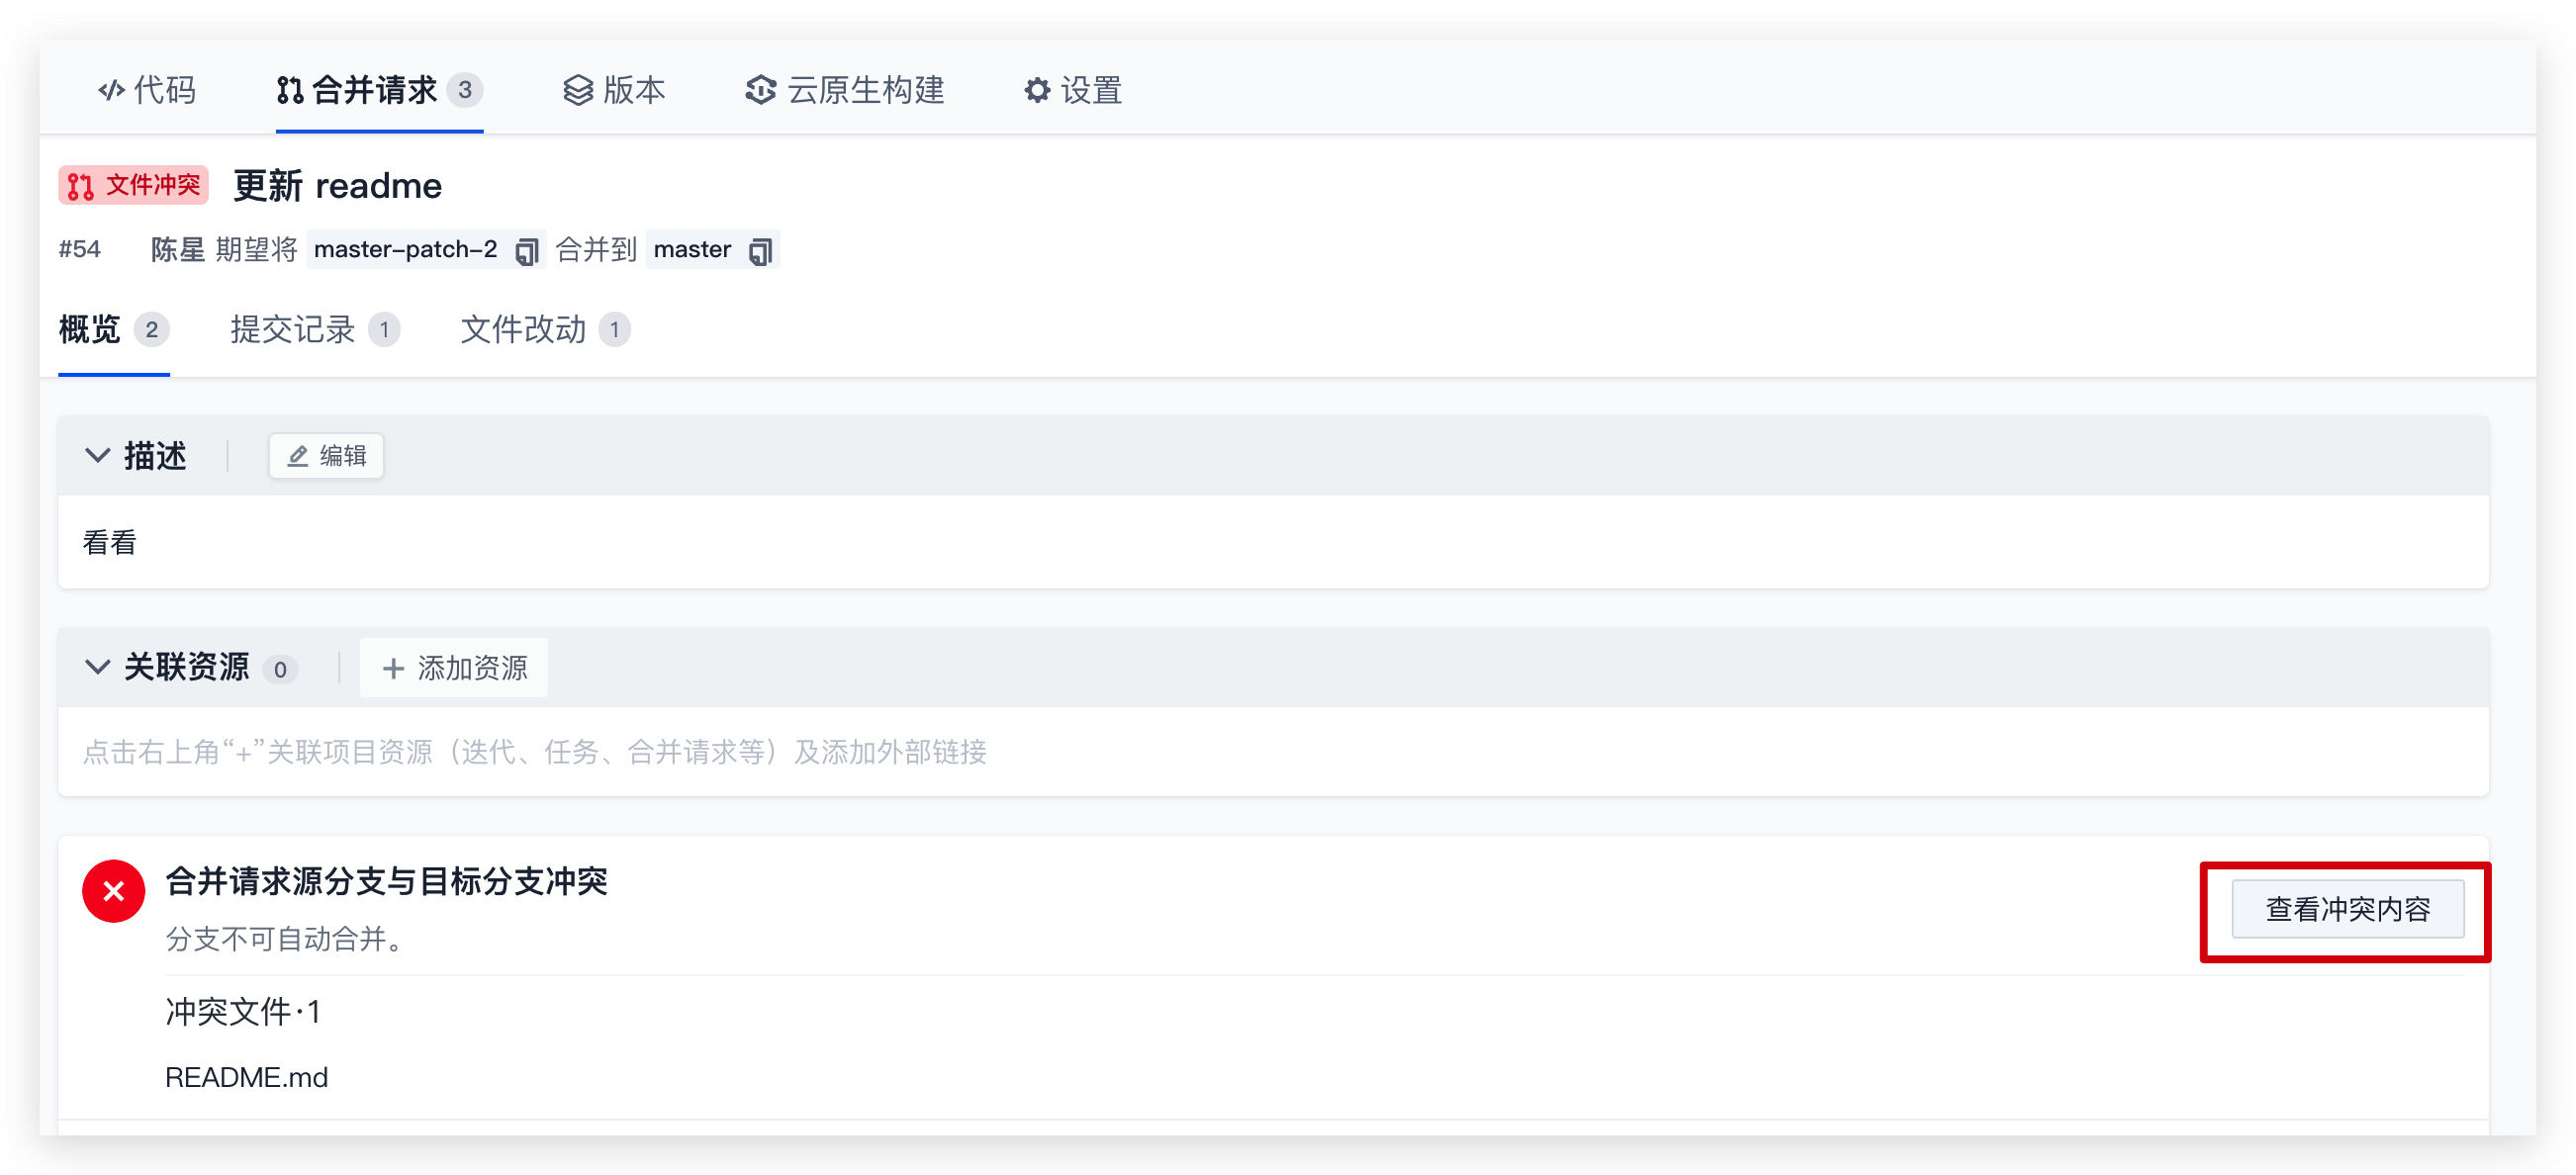Click the cloud build icon beside 云原生构建
The image size is (2576, 1175).
pos(760,90)
